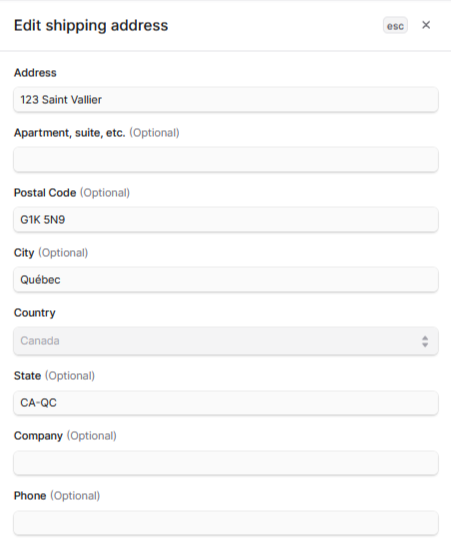The width and height of the screenshot is (451, 556).
Task: Select the State field with CA-QC
Action: 226,403
